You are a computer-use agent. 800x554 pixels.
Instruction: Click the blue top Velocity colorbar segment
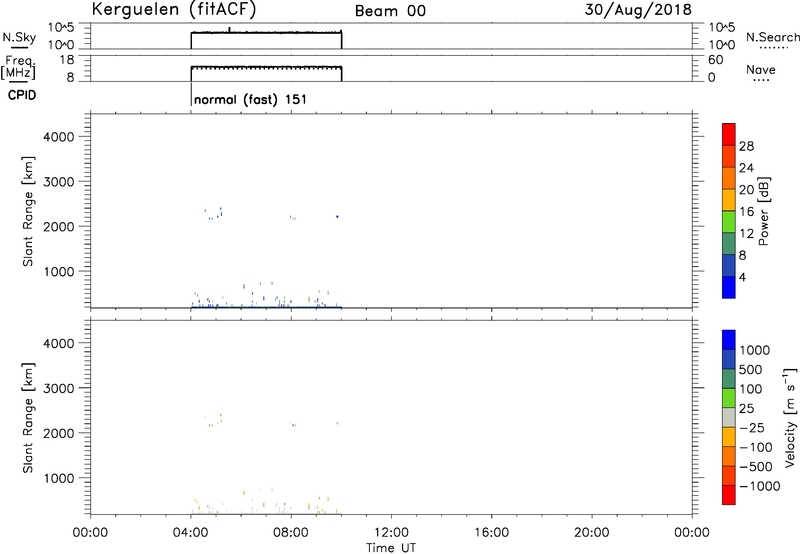point(729,340)
